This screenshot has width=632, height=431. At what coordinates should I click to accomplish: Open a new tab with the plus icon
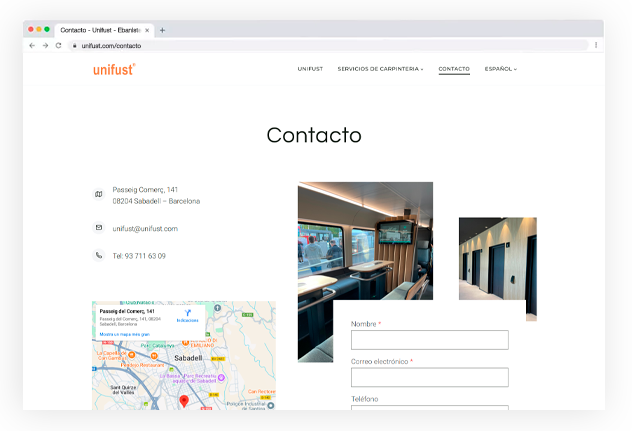(x=162, y=30)
